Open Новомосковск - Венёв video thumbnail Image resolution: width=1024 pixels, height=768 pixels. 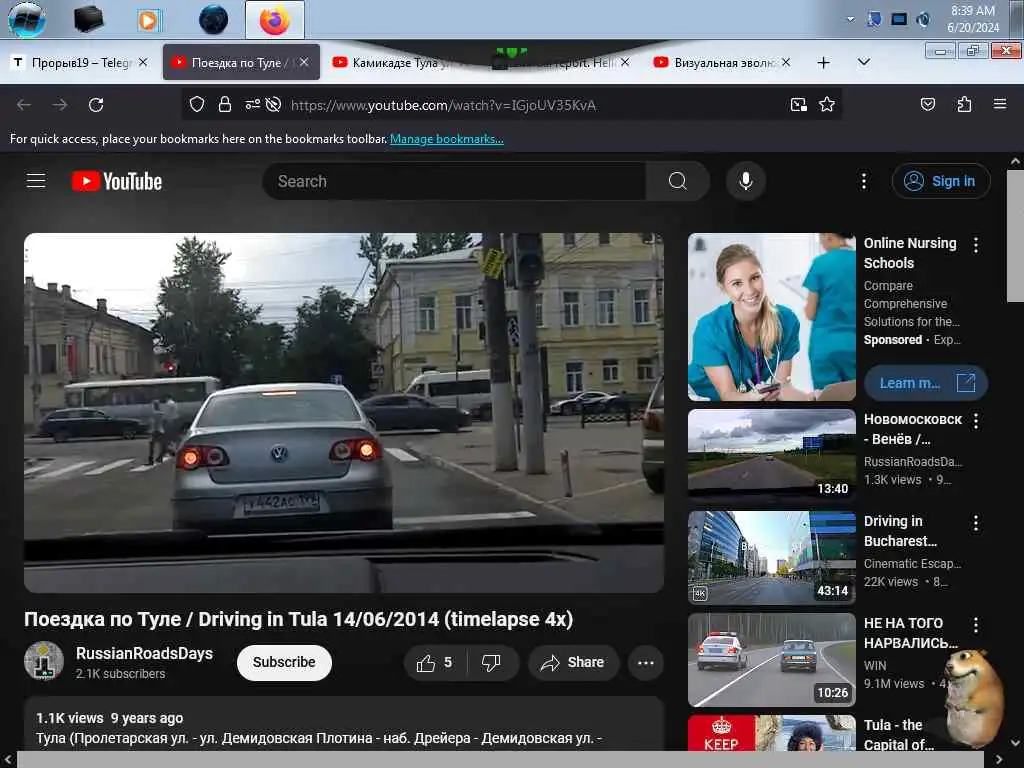[772, 456]
